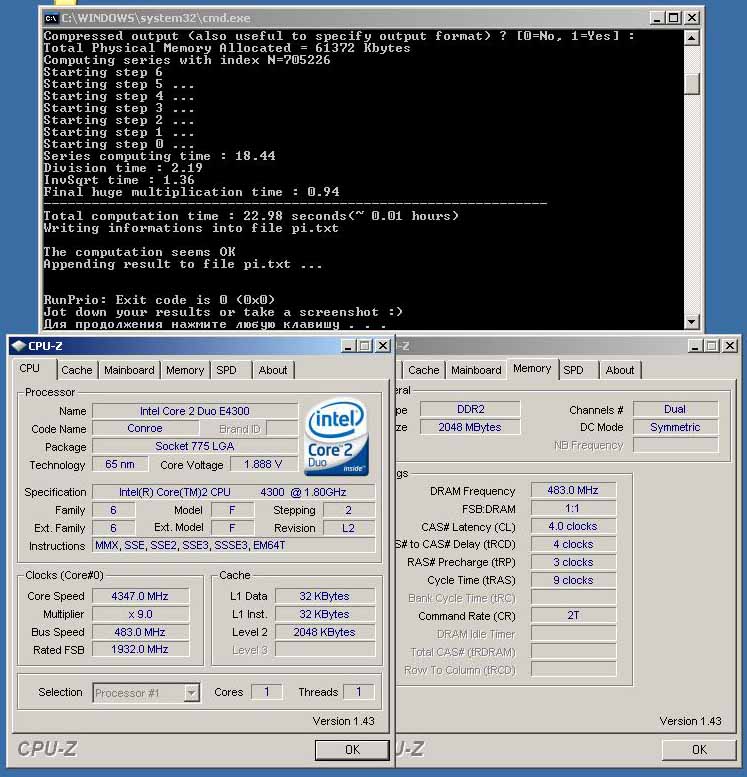Click the Stepping 2 value
The width and height of the screenshot is (747, 777).
pyautogui.click(x=349, y=510)
